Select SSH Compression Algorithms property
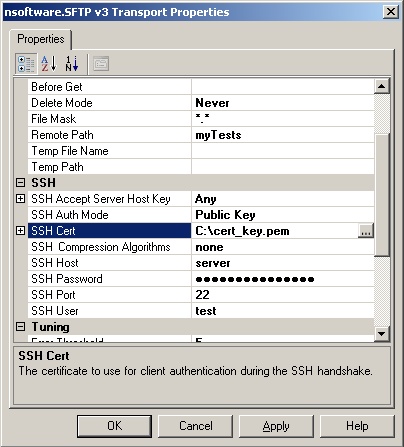The image size is (404, 447). (x=109, y=247)
